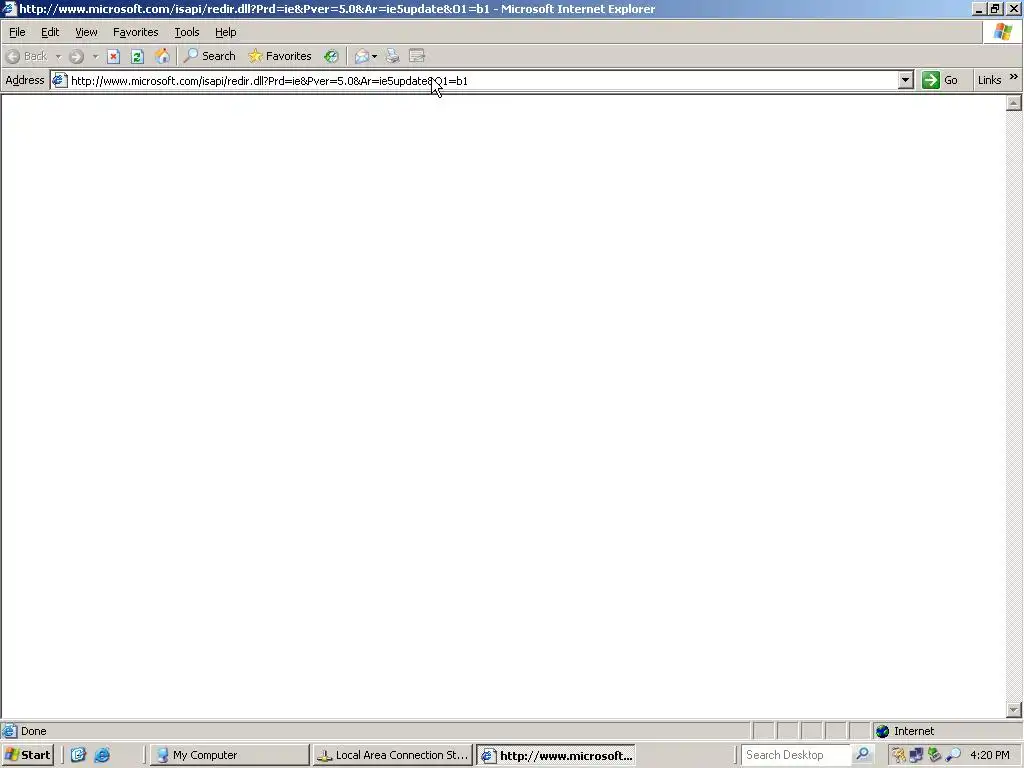The width and height of the screenshot is (1024, 768).
Task: Click the Edit toolbar icon
Action: 417,56
